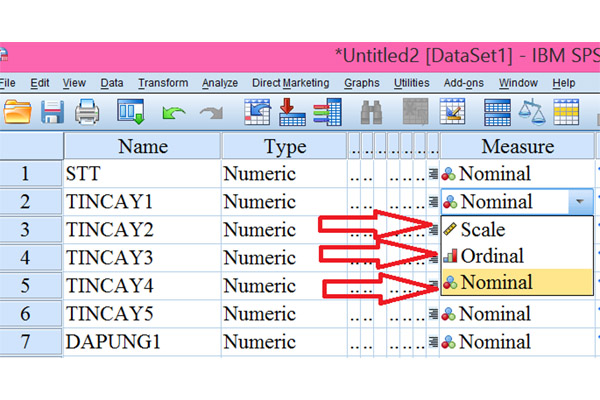Screen dimensions: 600x400
Task: Save the dataset with the floppy disk icon
Action: [x=52, y=112]
